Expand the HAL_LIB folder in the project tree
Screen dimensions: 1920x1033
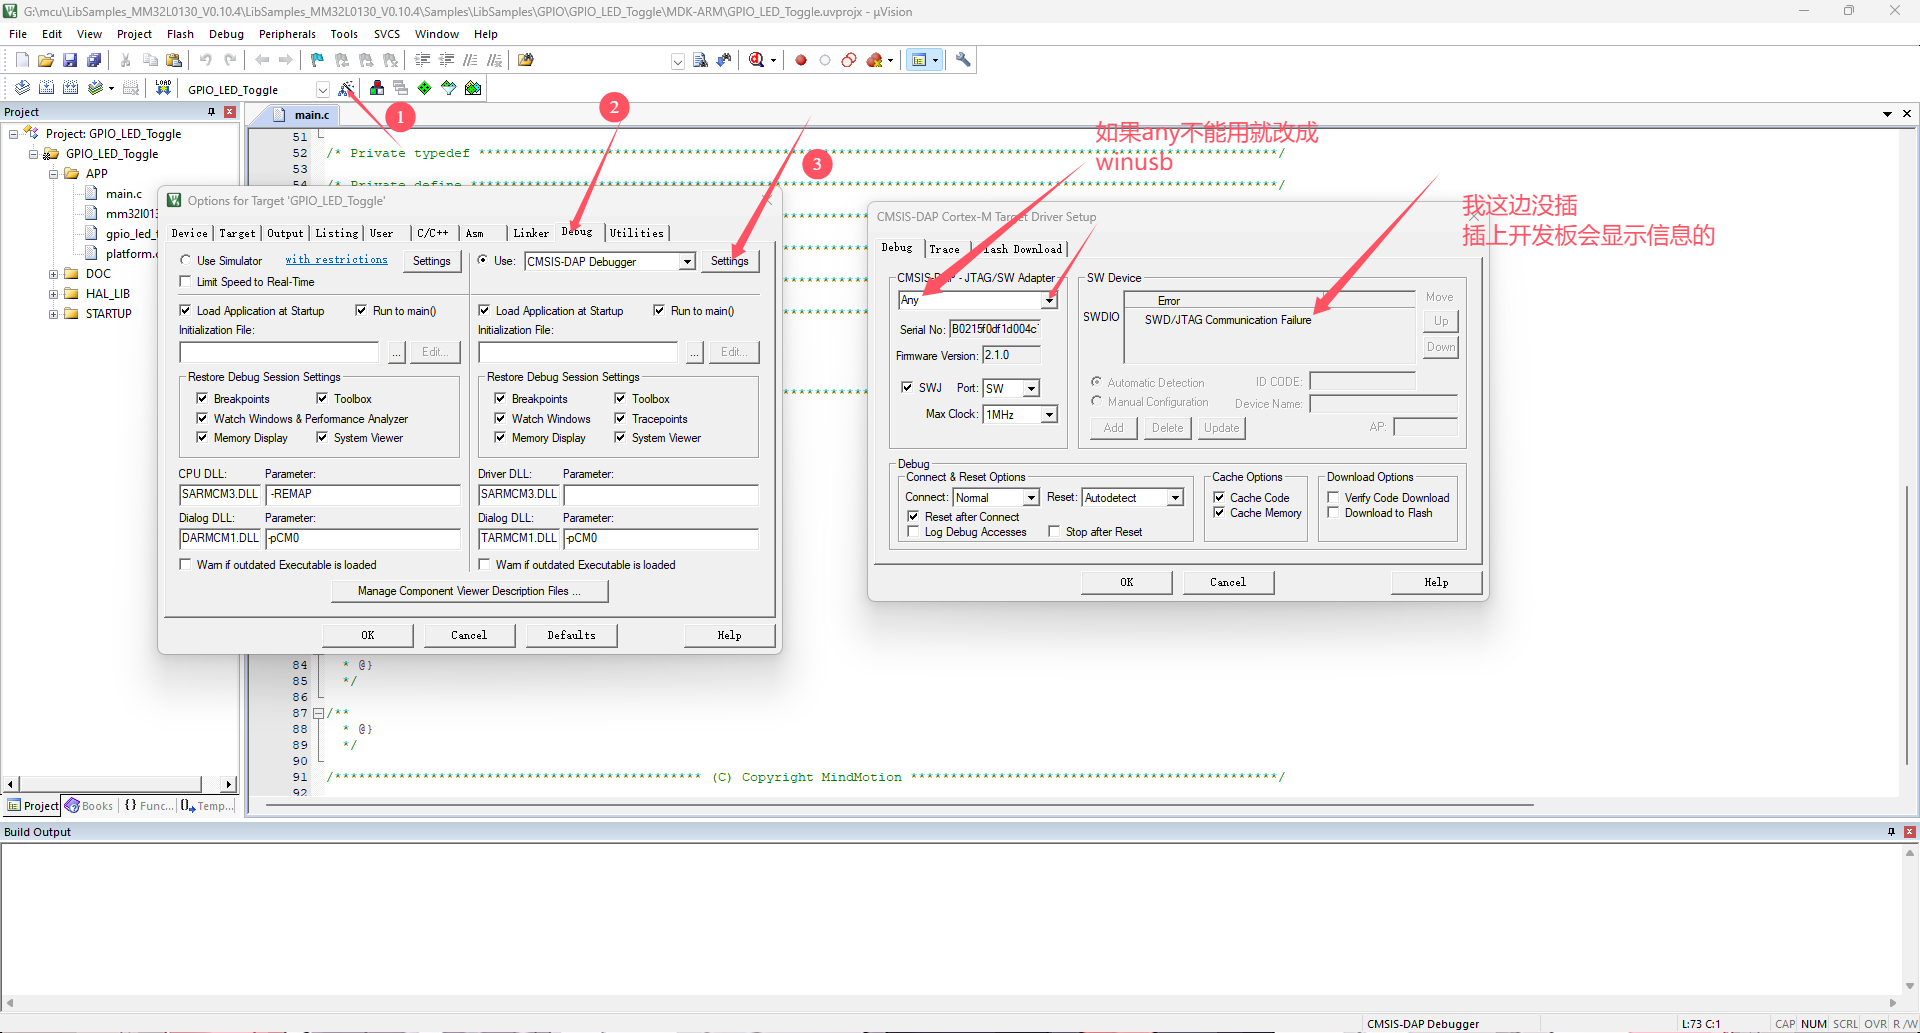click(53, 294)
